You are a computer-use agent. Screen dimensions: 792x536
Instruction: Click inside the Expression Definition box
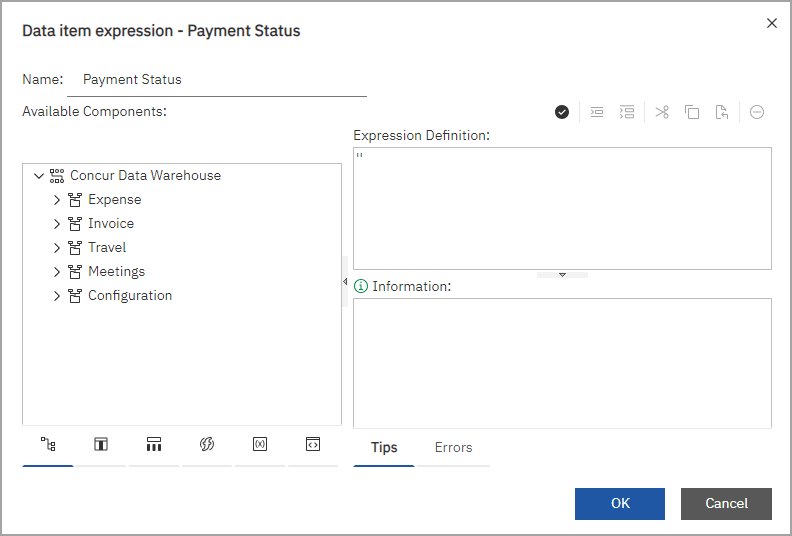click(562, 209)
